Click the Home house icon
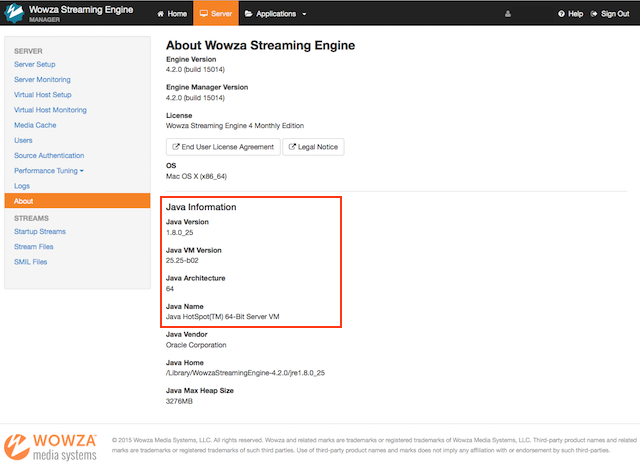The height and width of the screenshot is (463, 640). [162, 14]
